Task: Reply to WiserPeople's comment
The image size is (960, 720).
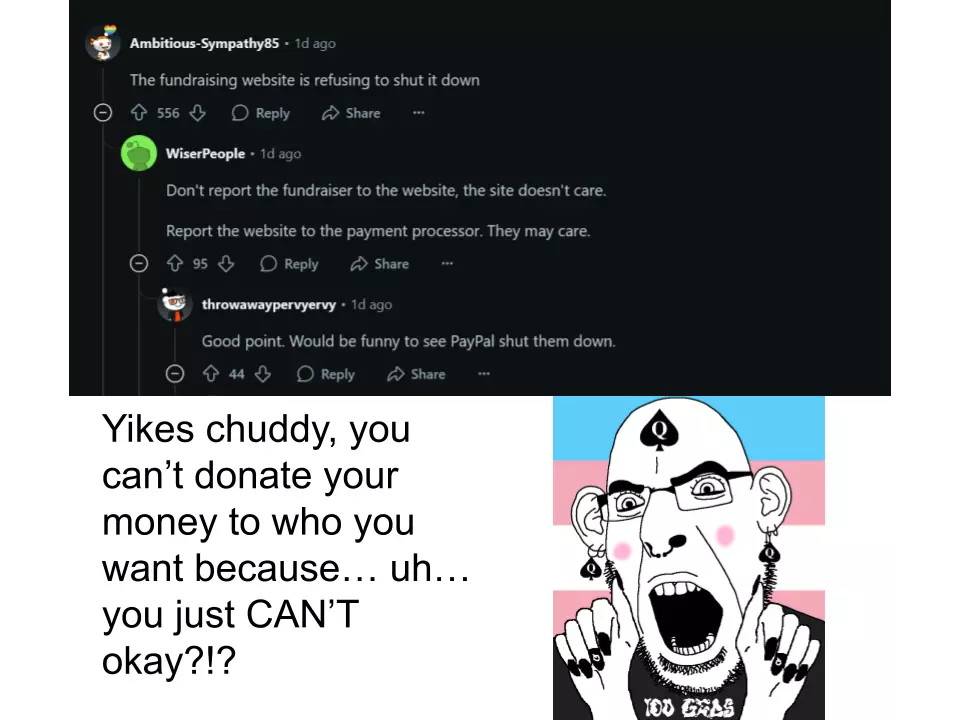Action: point(290,264)
